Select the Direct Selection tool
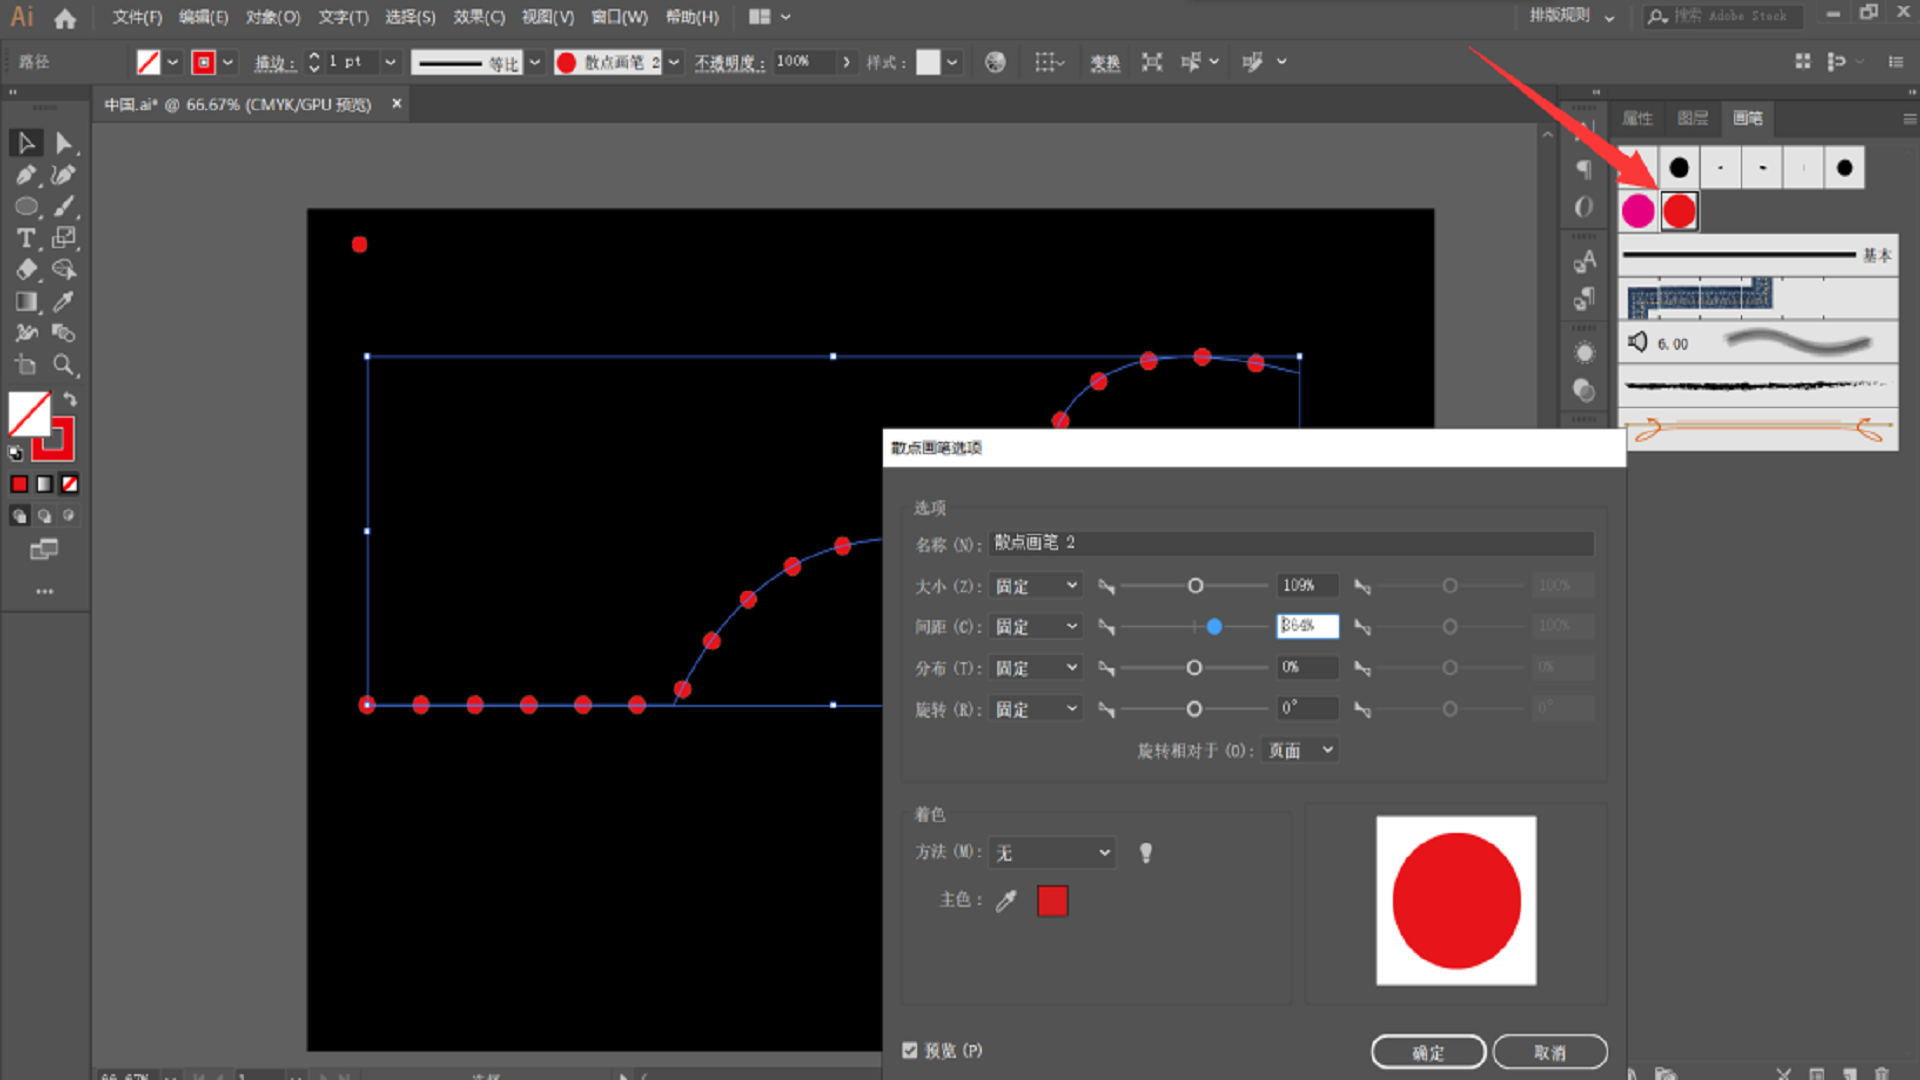The image size is (1920, 1080). click(x=63, y=143)
